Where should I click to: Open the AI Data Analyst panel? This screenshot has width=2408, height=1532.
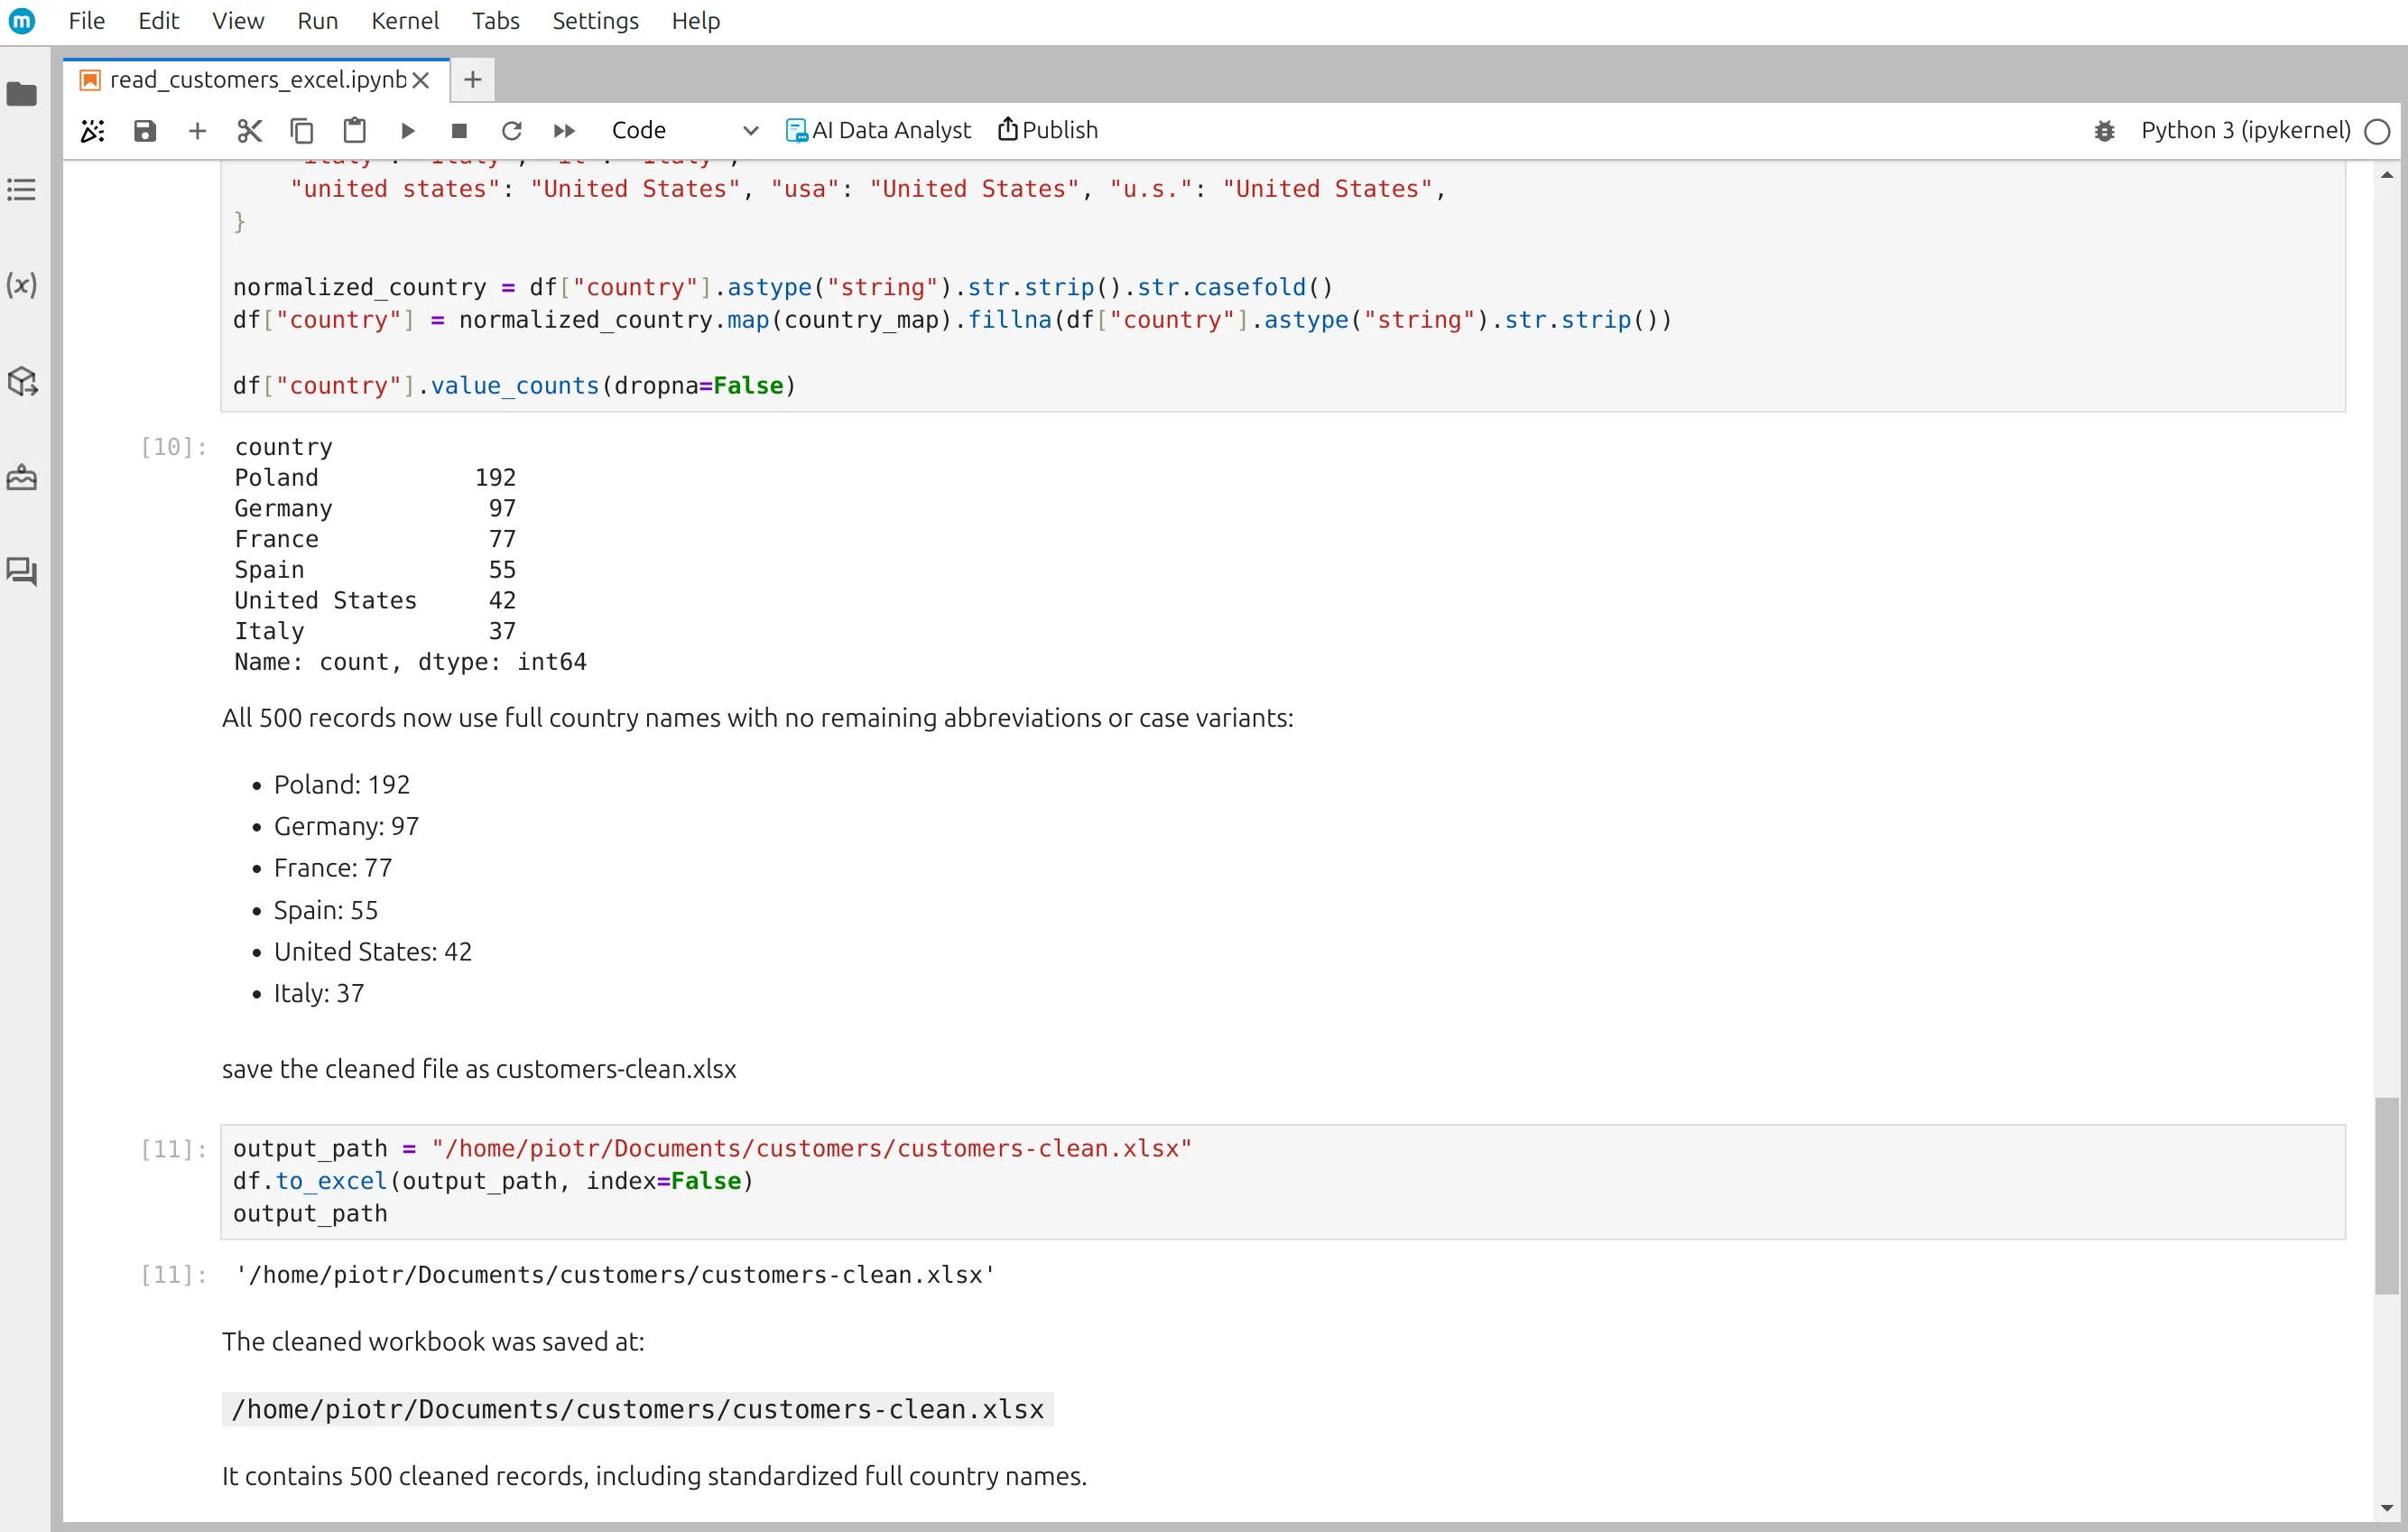tap(878, 131)
